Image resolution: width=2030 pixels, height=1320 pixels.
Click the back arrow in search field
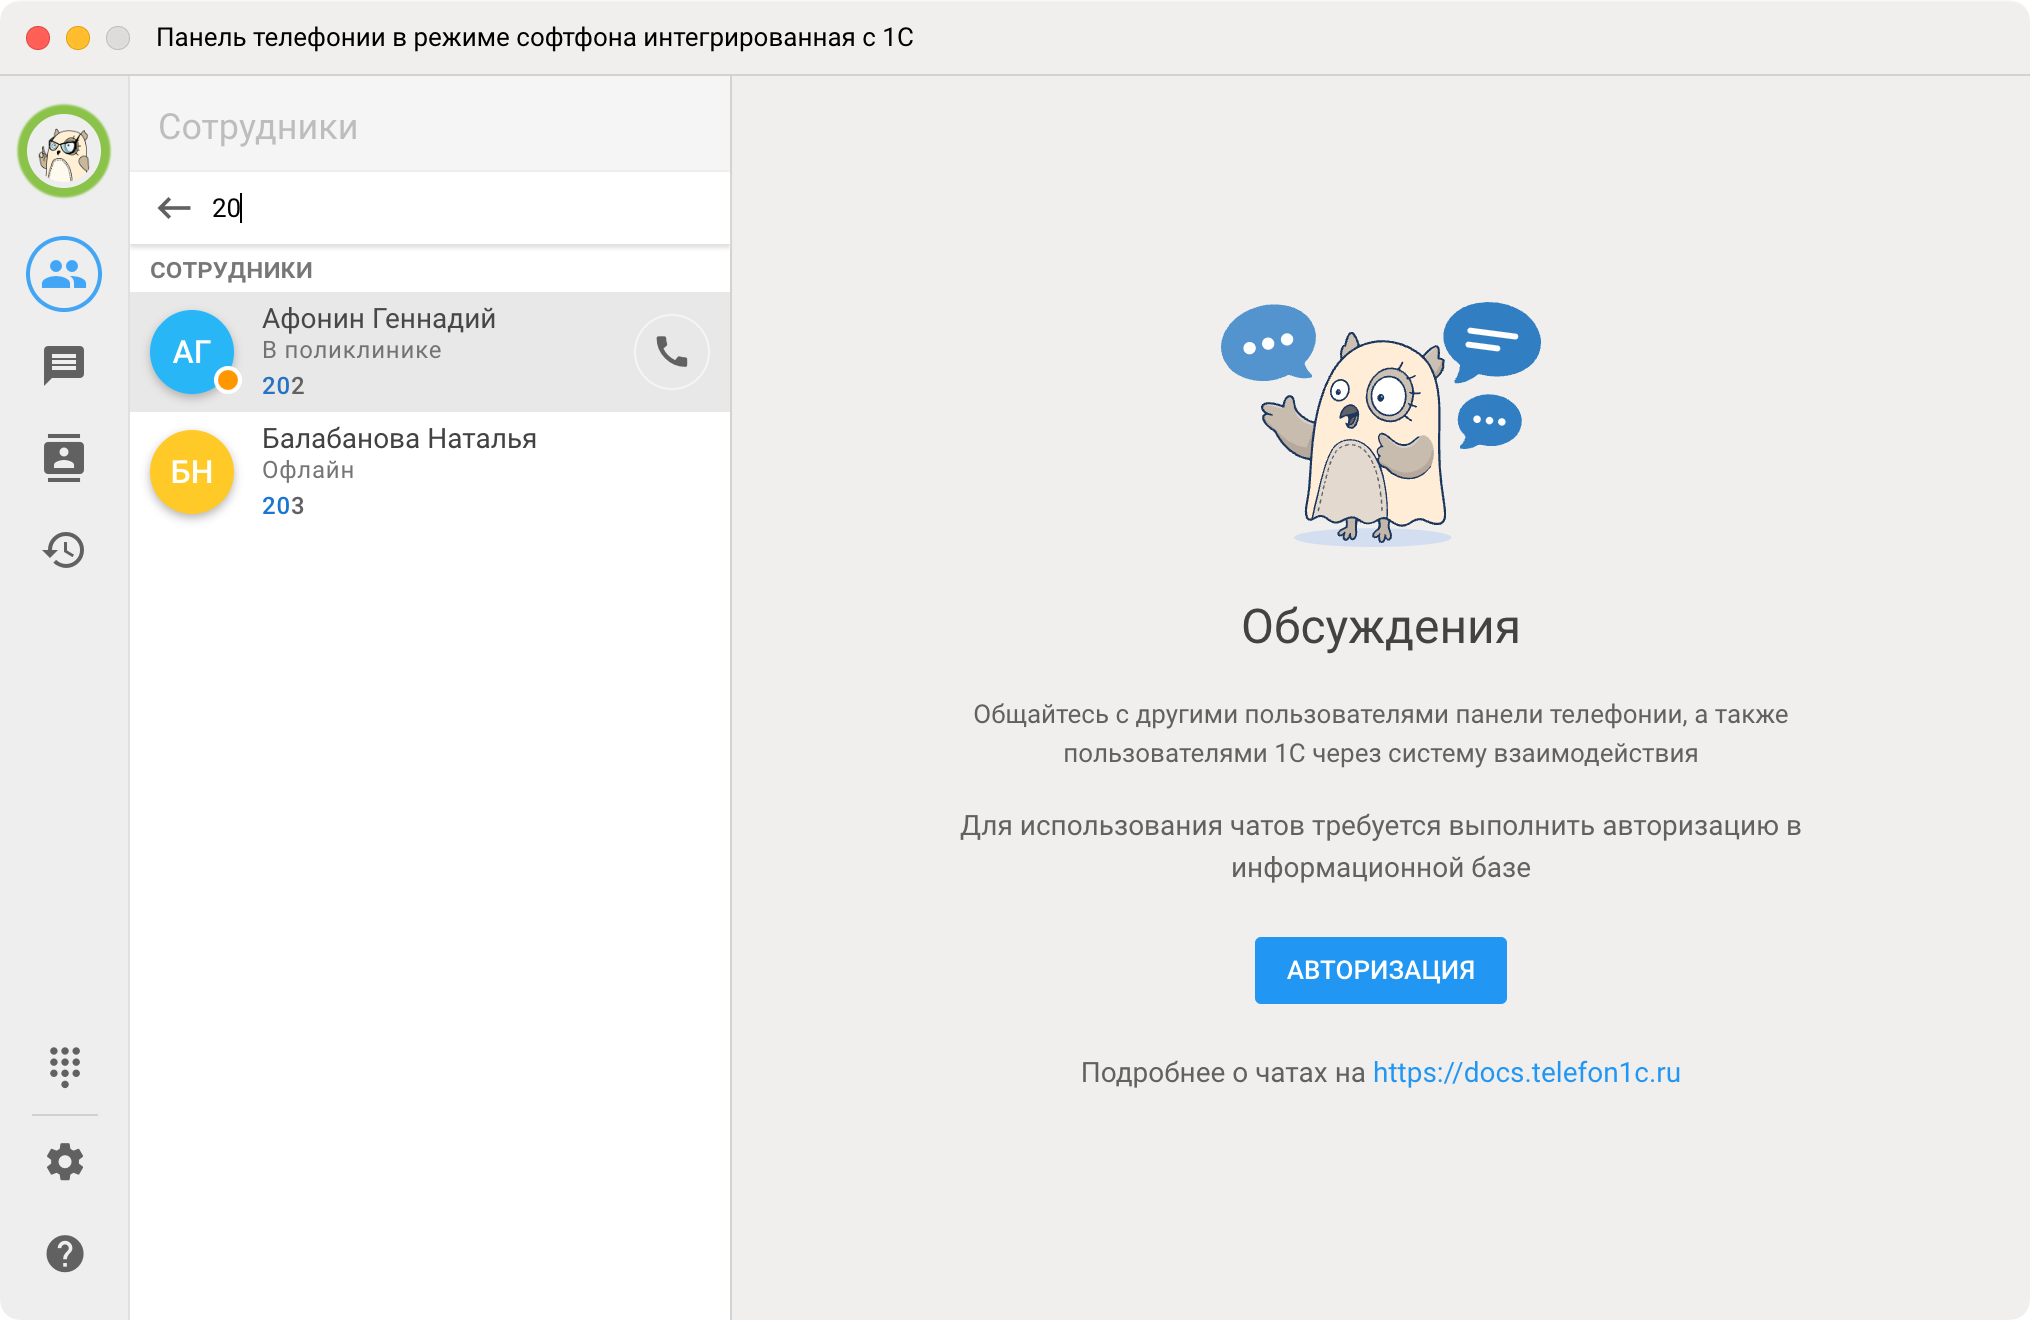174,208
